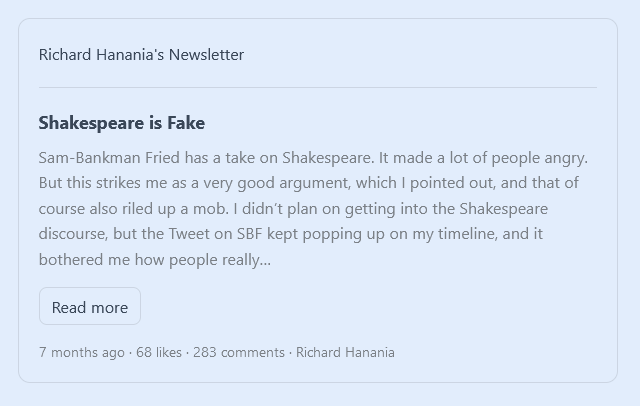The image size is (640, 406).
Task: Click the word "discourse" in the excerpt
Action: pos(72,235)
